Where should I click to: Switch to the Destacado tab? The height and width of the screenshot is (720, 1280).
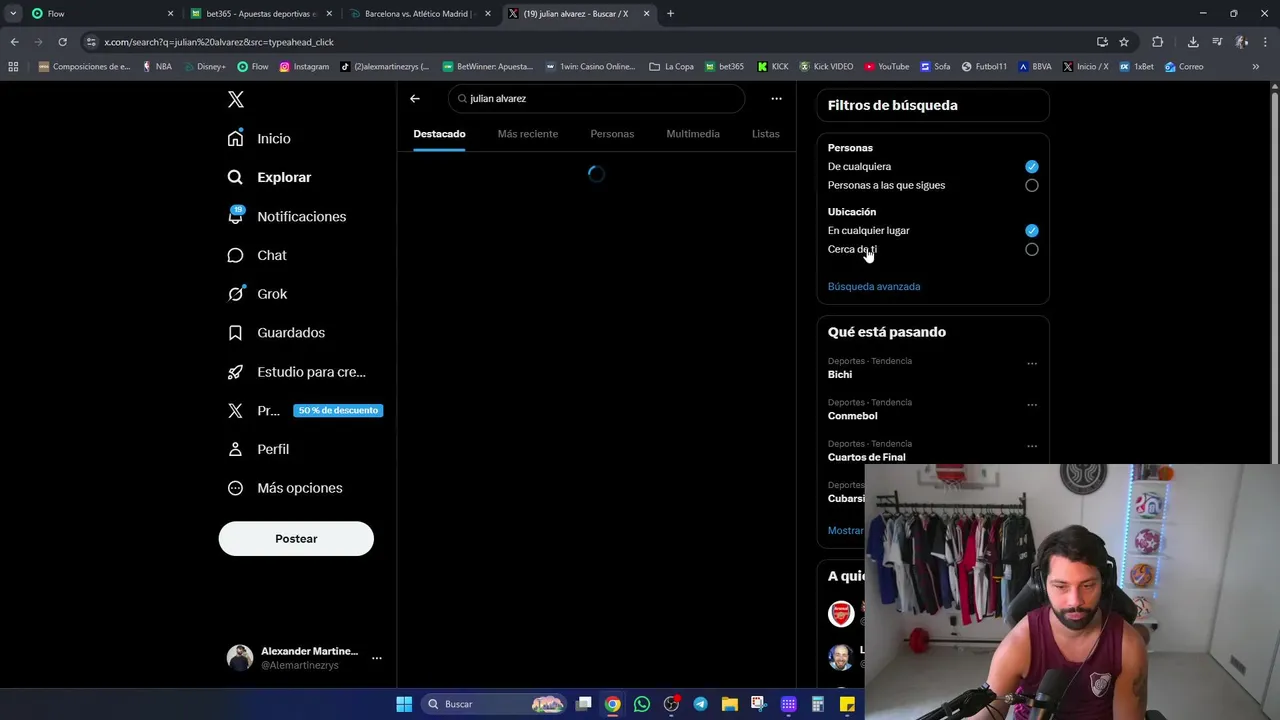[439, 134]
